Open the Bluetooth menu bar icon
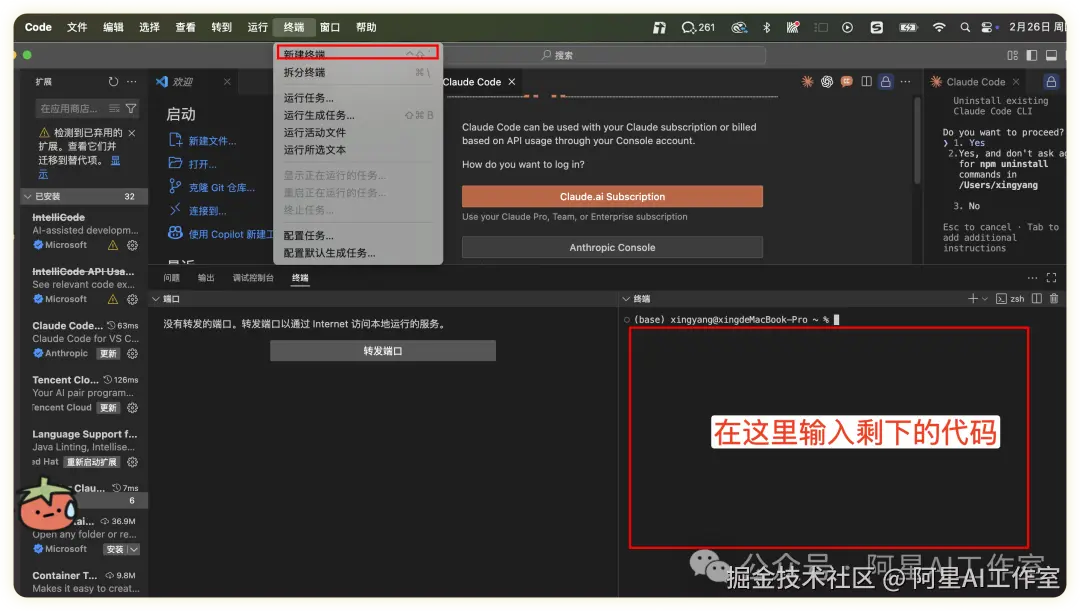1080x611 pixels. tap(767, 28)
